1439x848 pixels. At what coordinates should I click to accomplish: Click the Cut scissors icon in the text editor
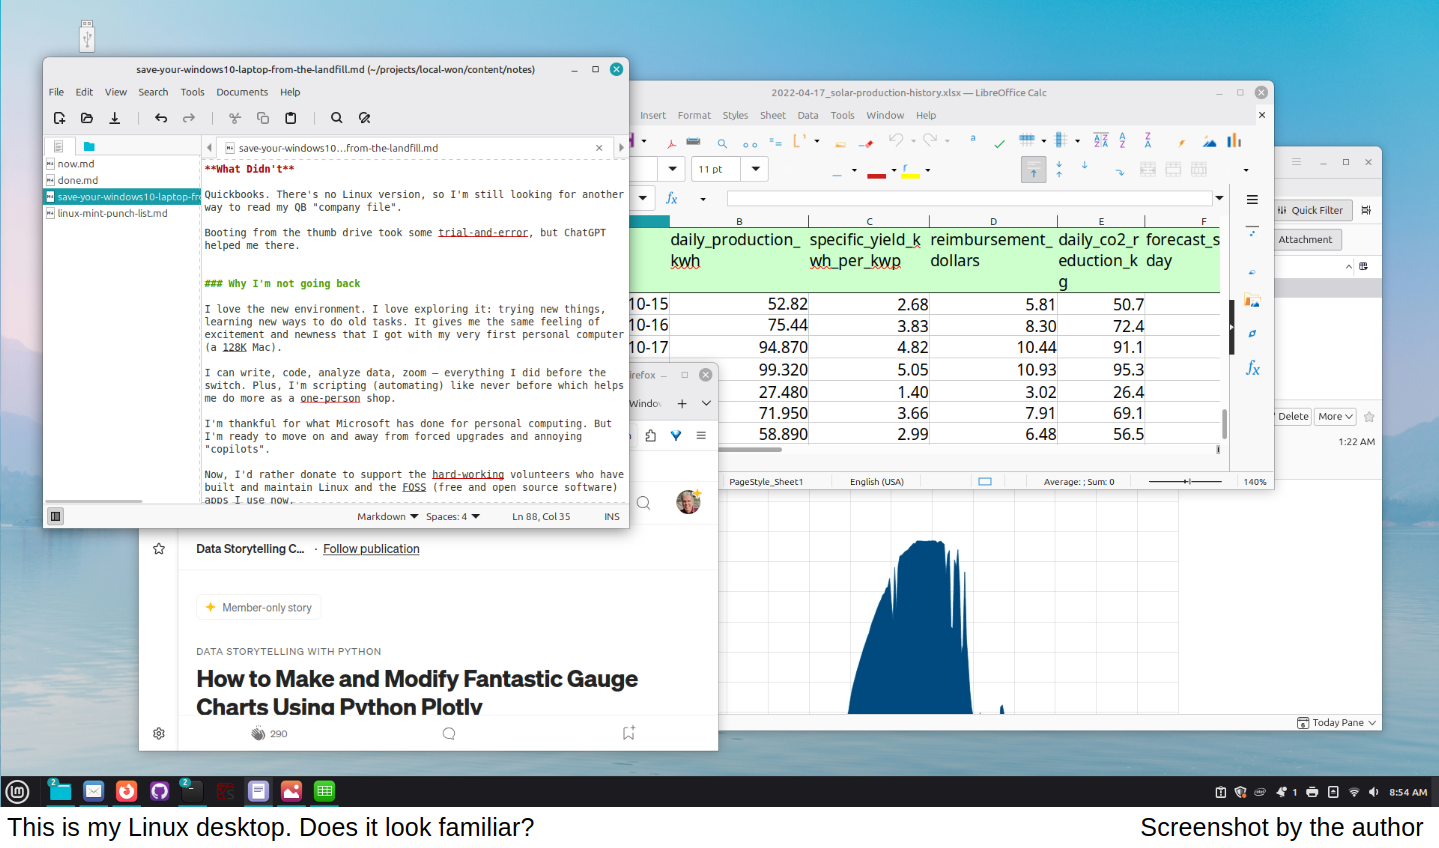(235, 118)
